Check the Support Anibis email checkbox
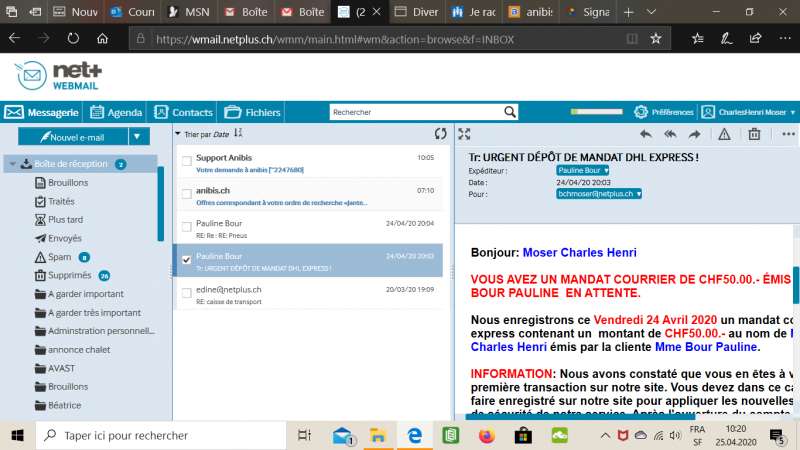Viewport: 800px width, 450px height. [187, 161]
